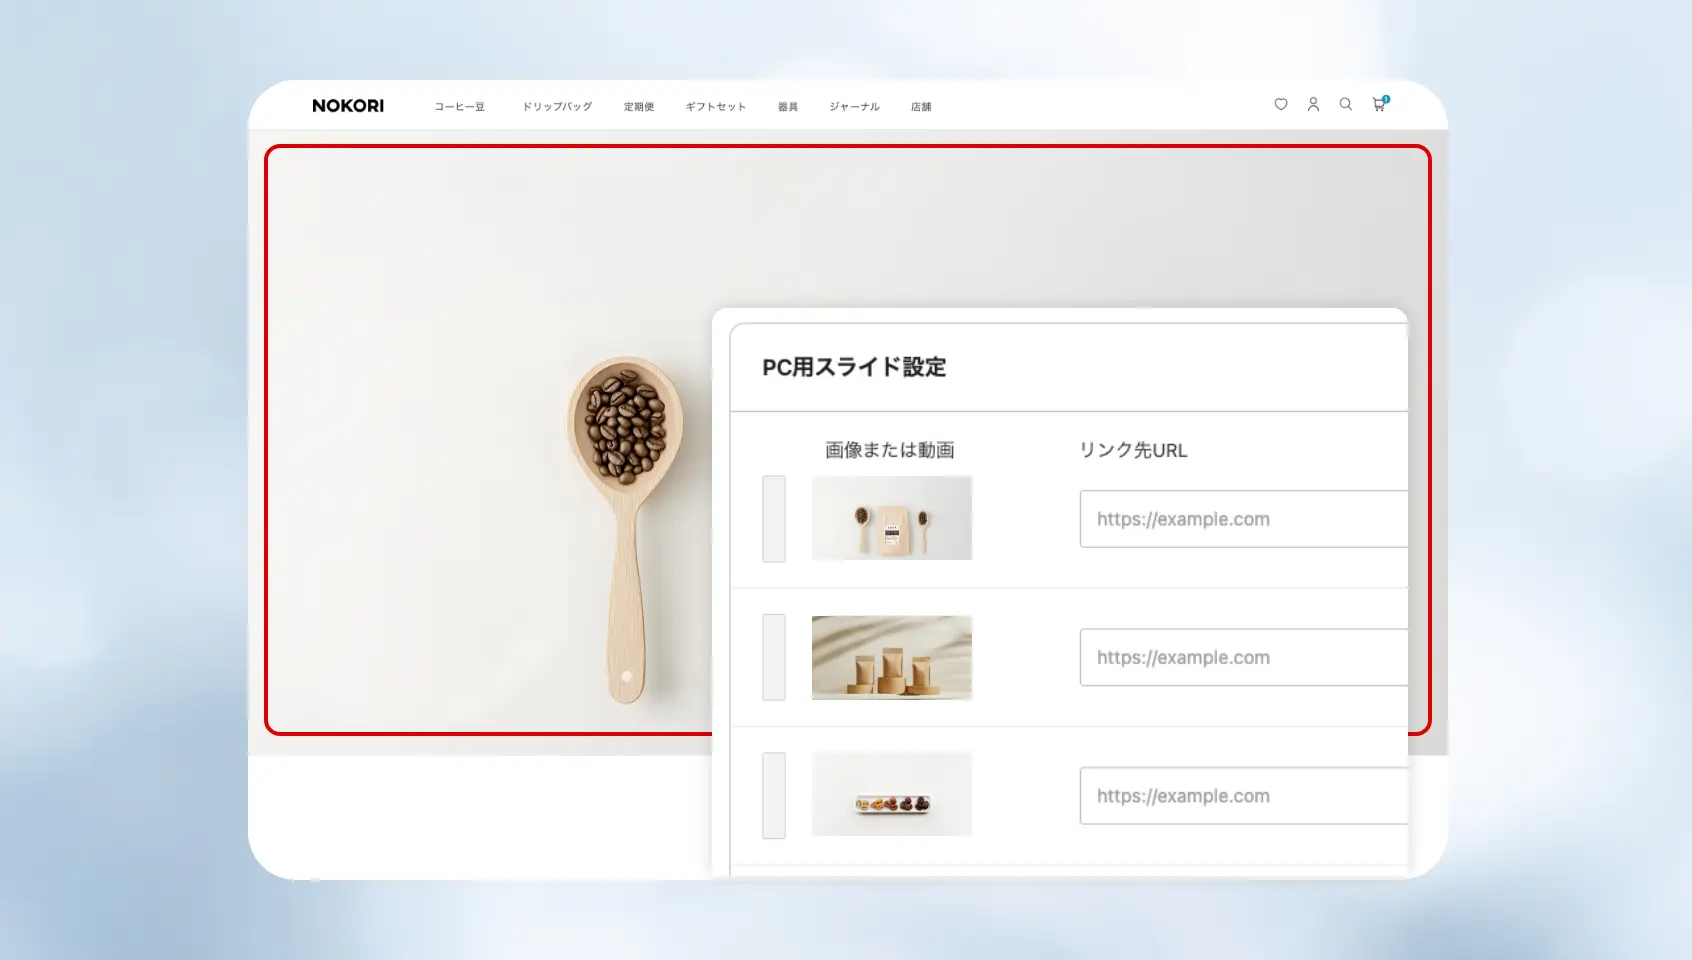Click the リンク先URL column label
This screenshot has width=1692, height=960.
pos(1134,450)
